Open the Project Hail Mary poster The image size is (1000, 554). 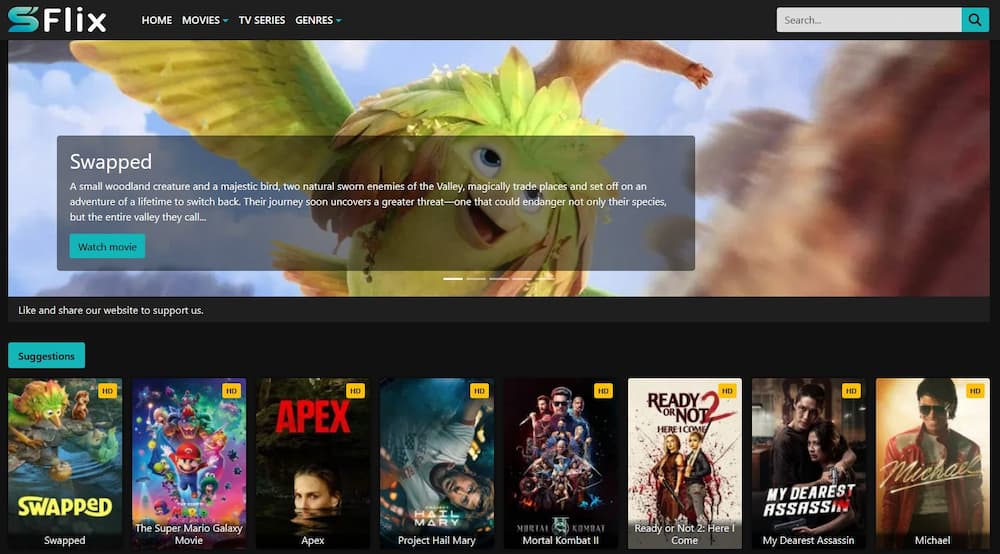coord(437,463)
